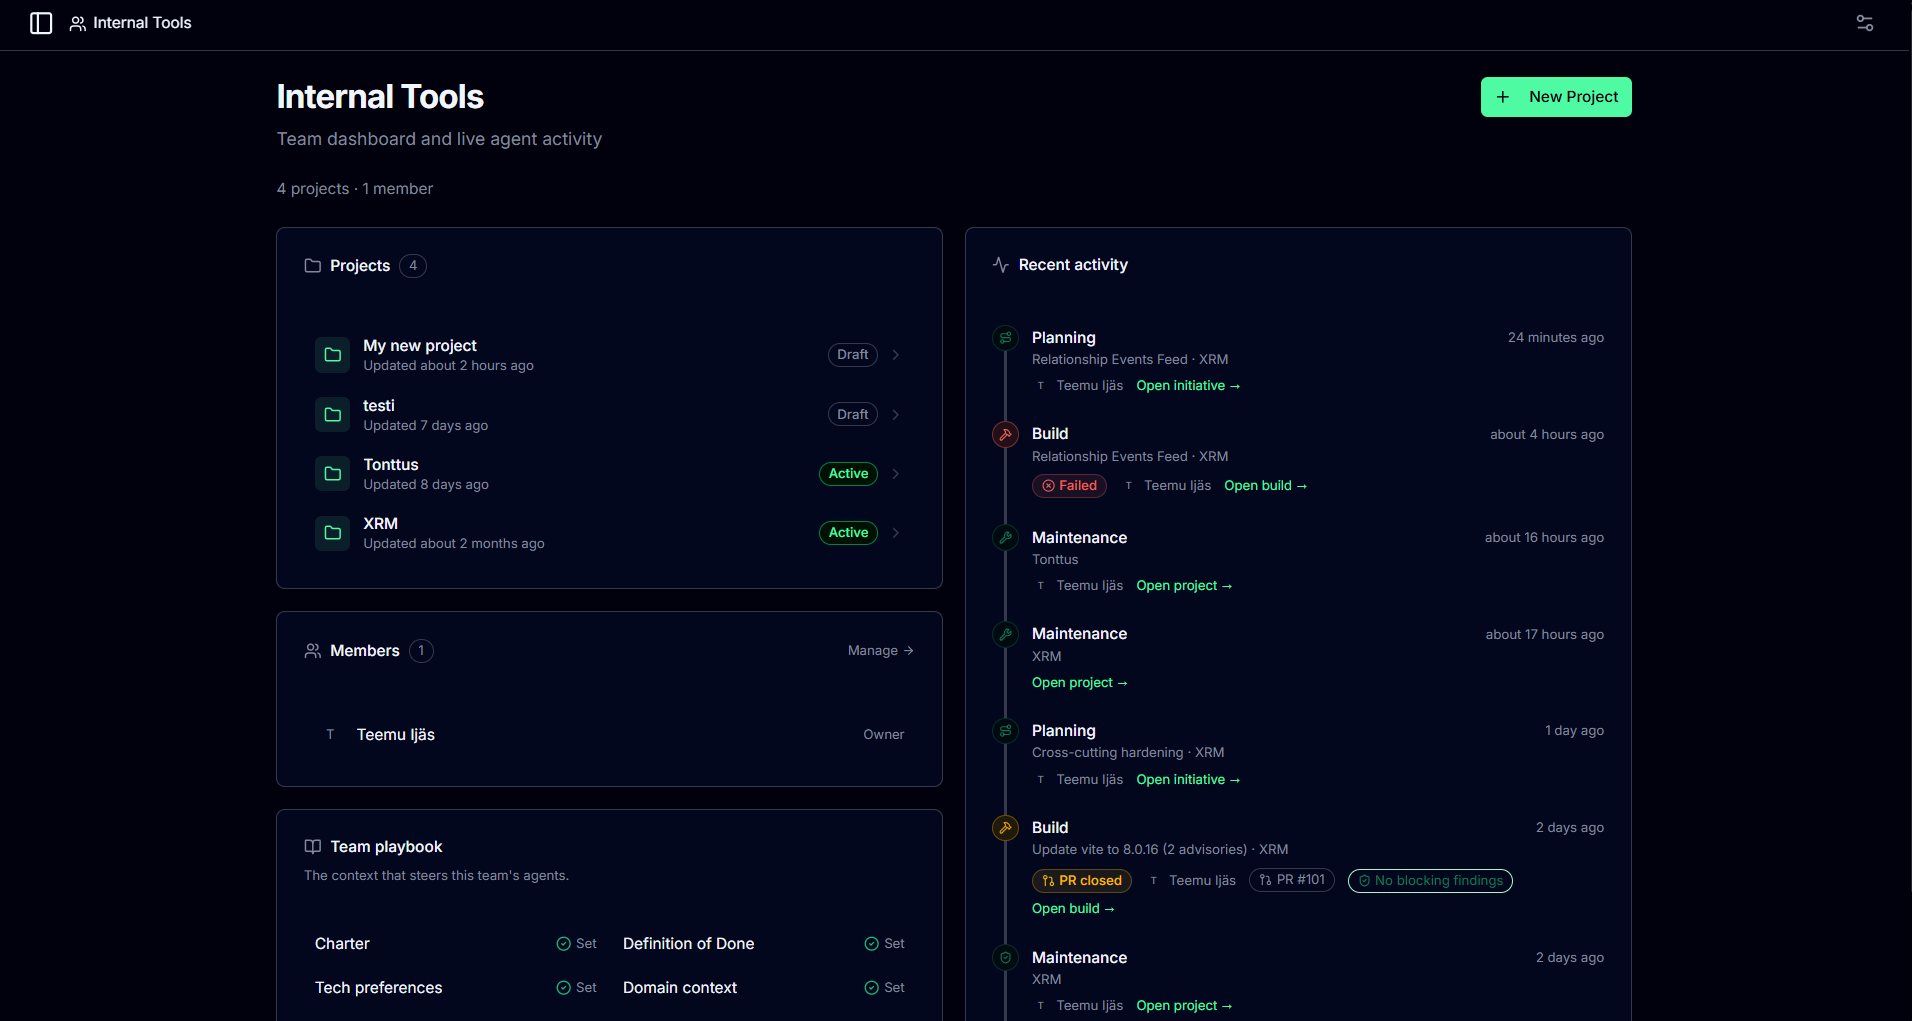This screenshot has height=1021, width=1912.
Task: Click the Projects count badge 4
Action: coord(413,266)
